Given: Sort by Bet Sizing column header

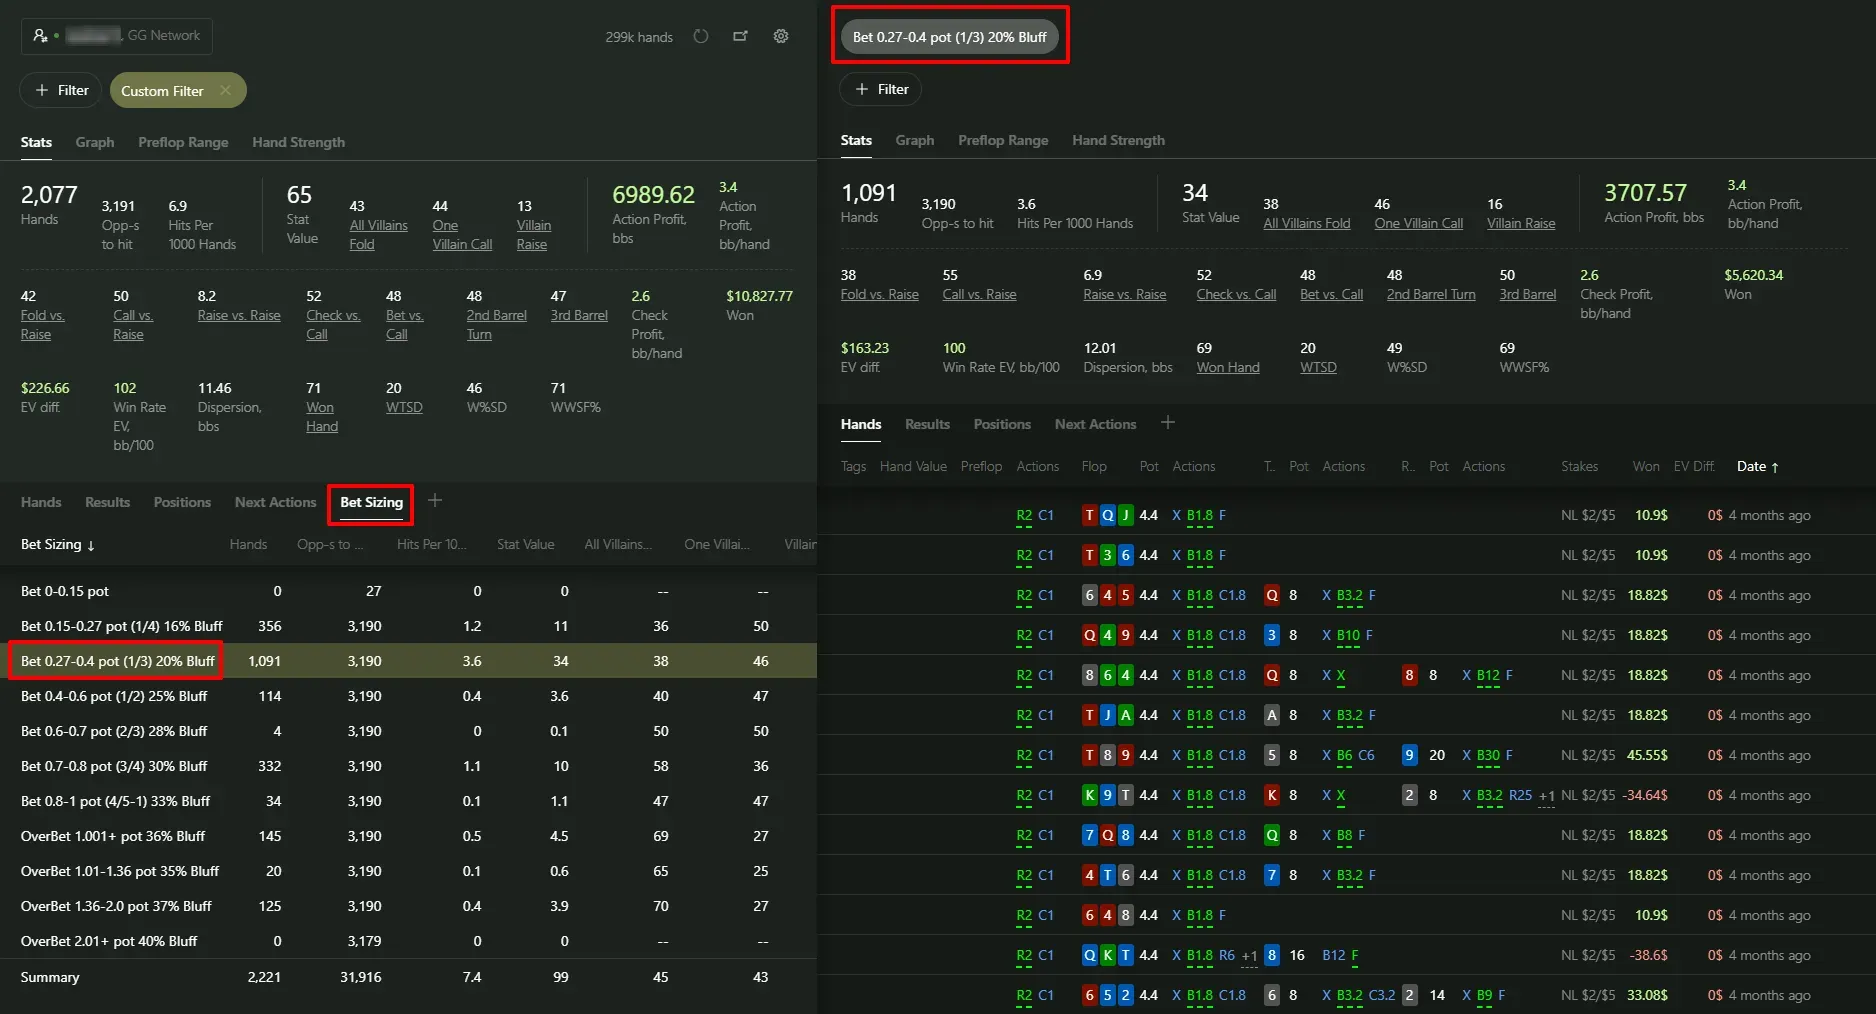Looking at the screenshot, I should (57, 544).
